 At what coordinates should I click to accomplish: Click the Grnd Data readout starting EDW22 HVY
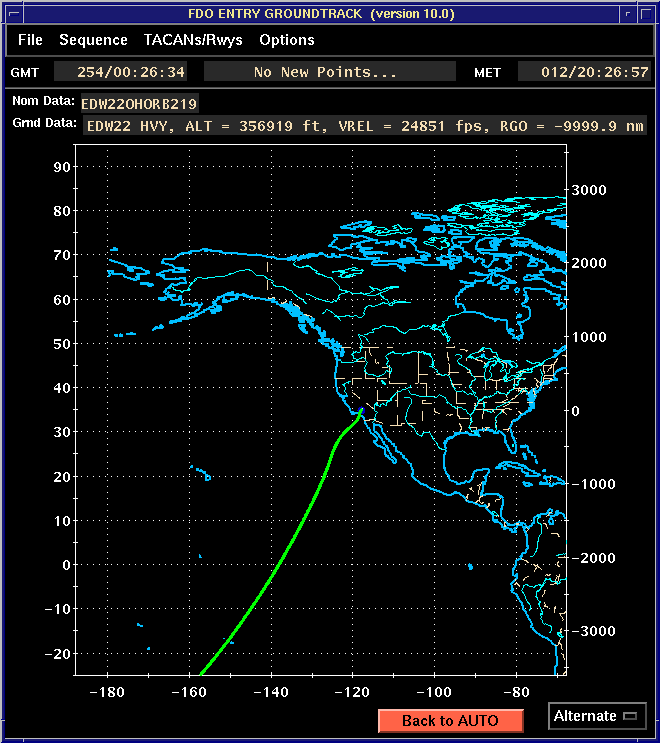click(x=365, y=126)
